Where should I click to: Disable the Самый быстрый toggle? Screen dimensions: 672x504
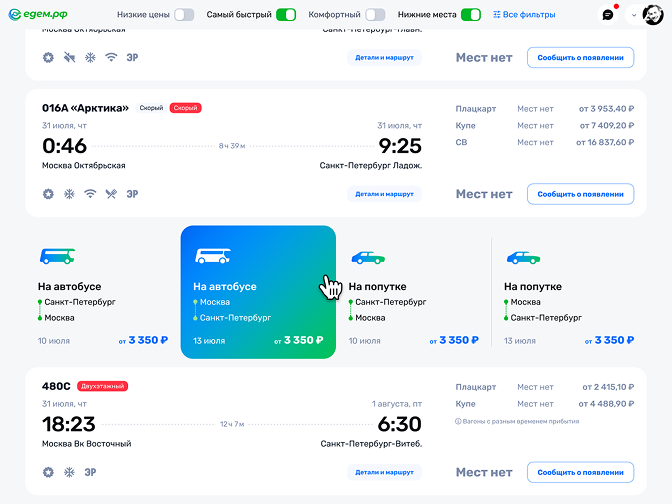[286, 15]
